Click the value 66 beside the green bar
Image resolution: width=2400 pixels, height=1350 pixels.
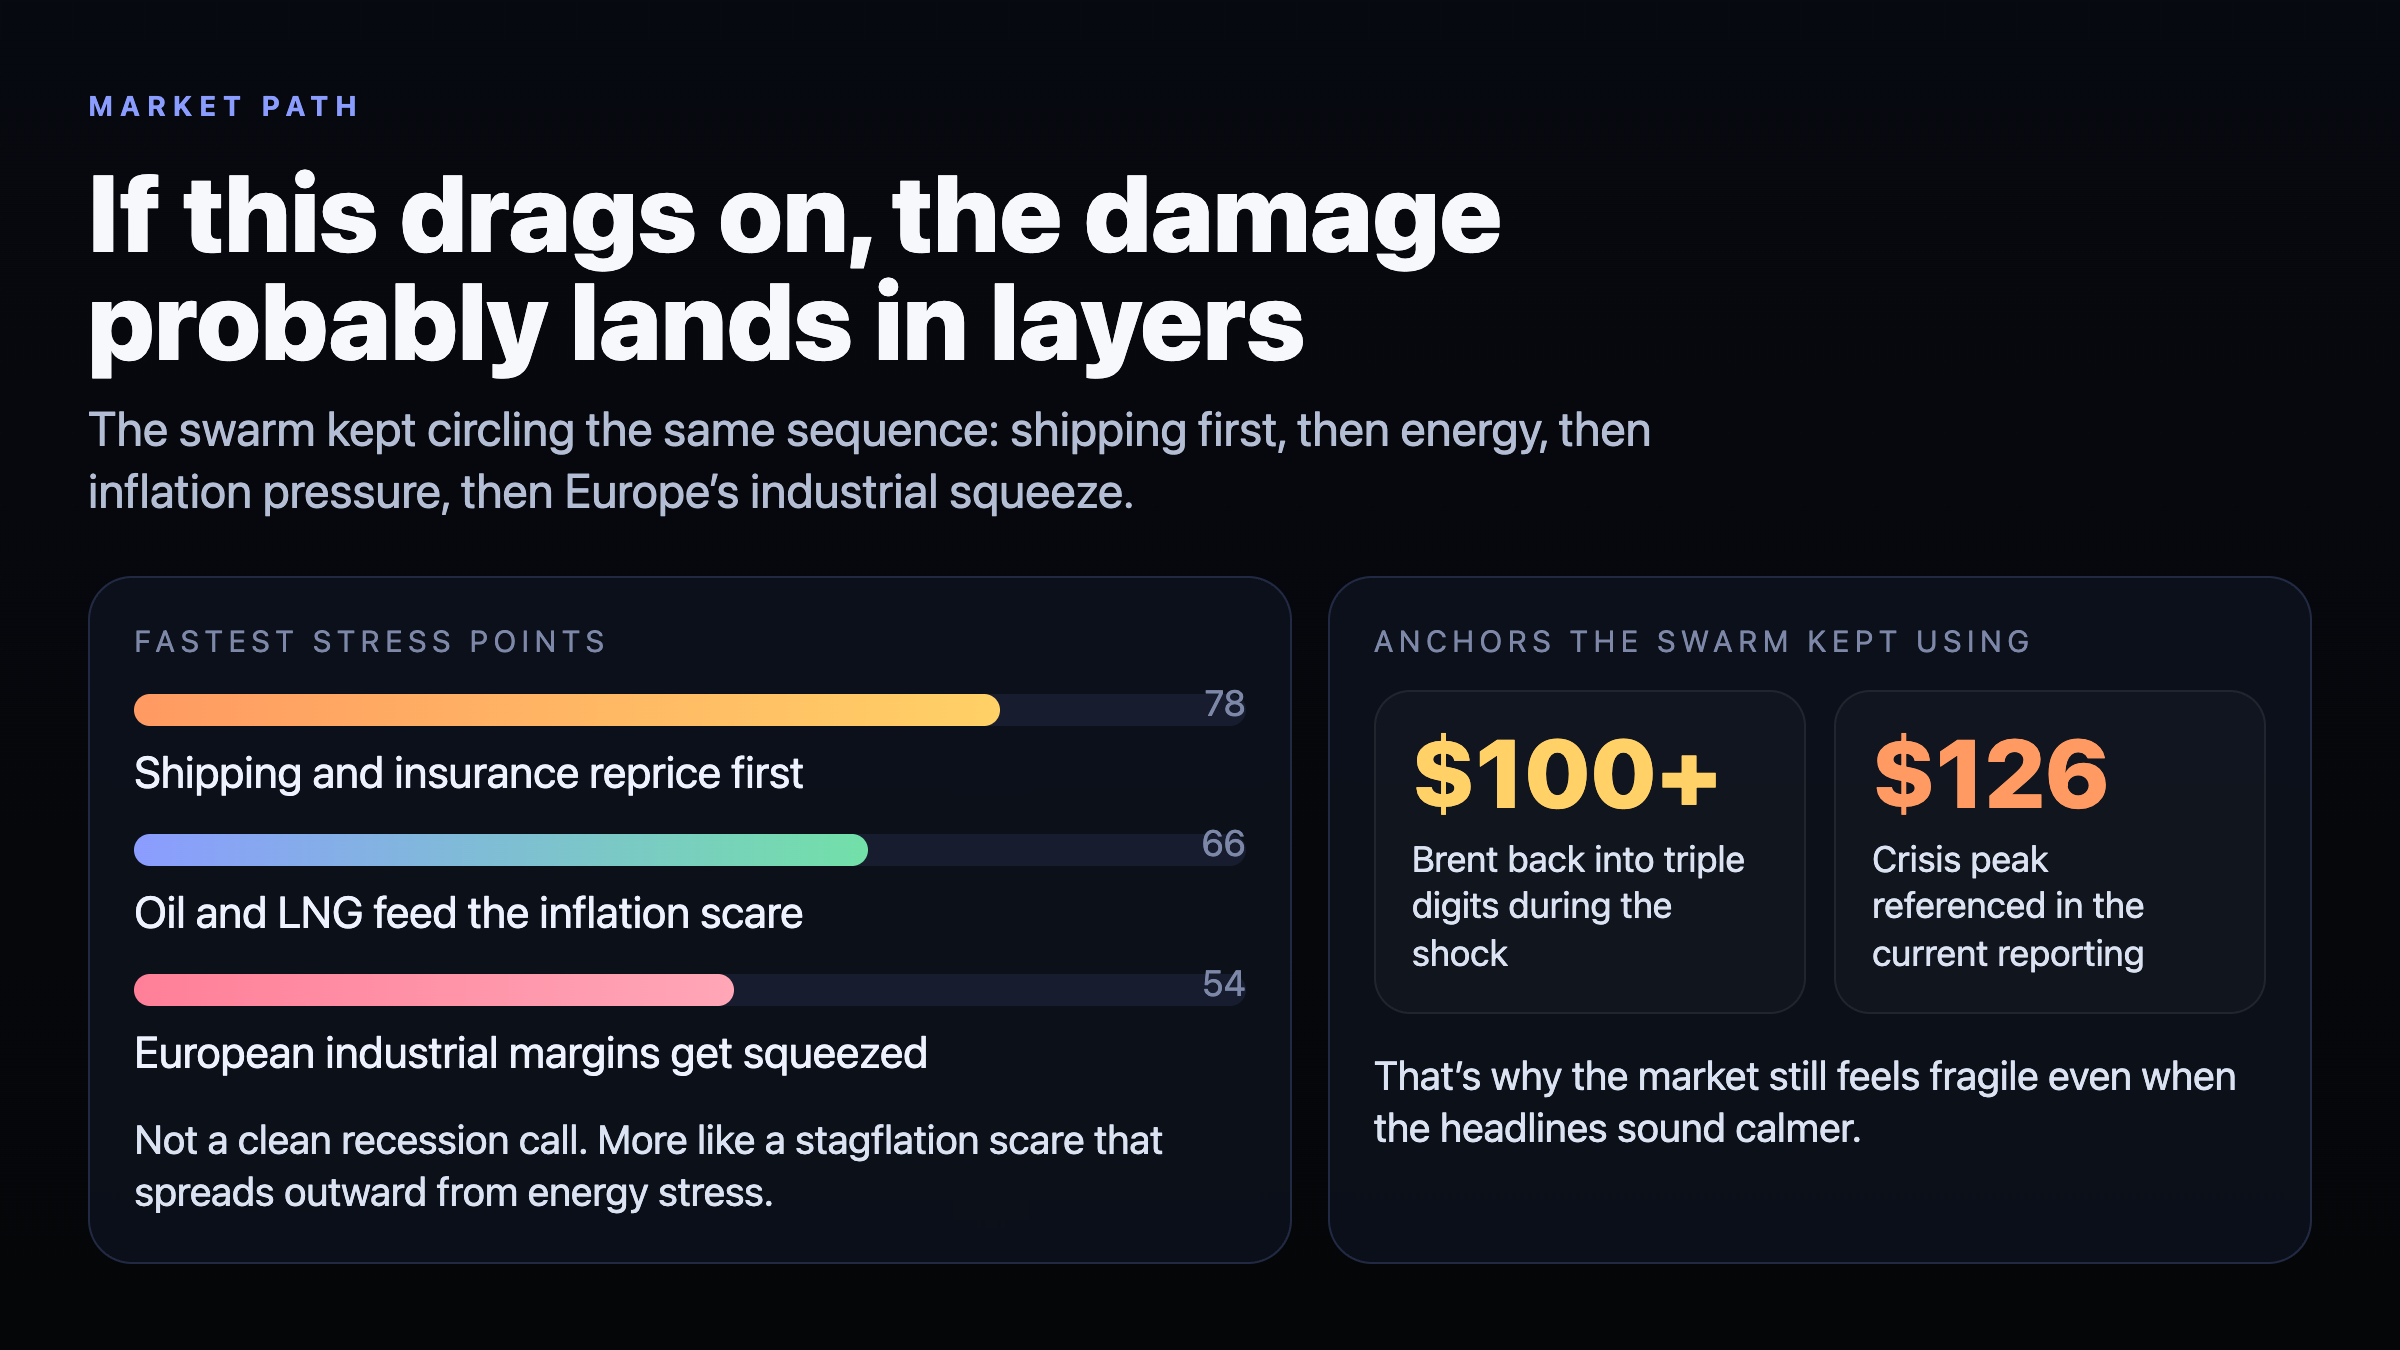click(x=1223, y=844)
